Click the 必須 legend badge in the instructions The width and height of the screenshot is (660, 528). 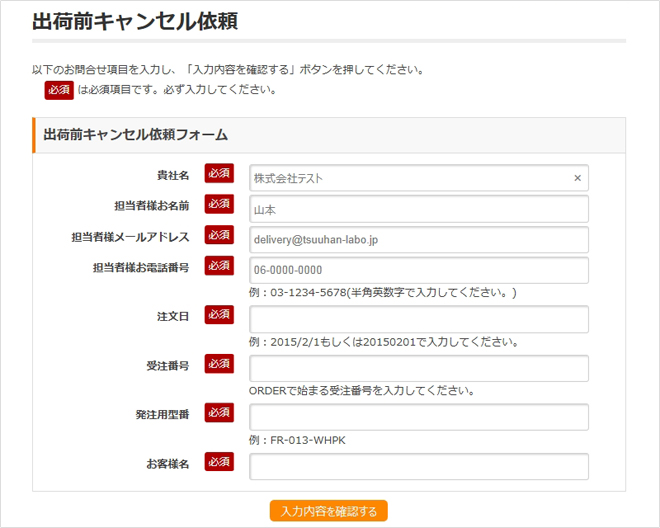click(x=59, y=89)
